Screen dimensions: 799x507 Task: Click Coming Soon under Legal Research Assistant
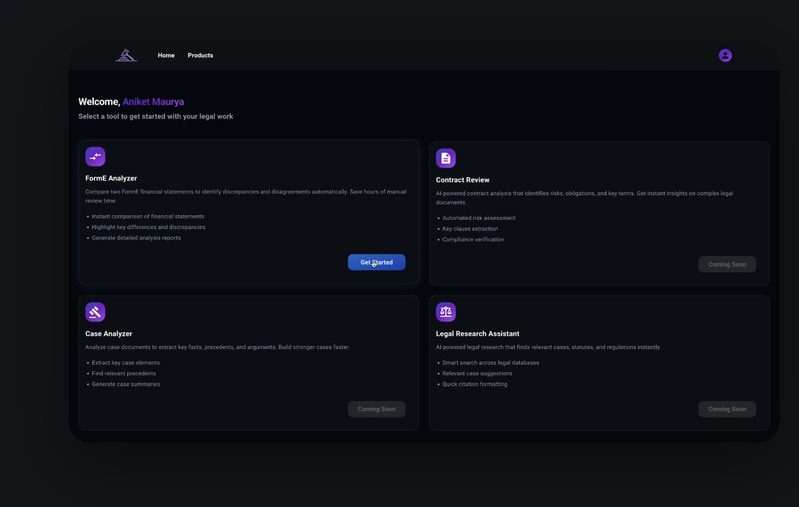[x=727, y=409]
